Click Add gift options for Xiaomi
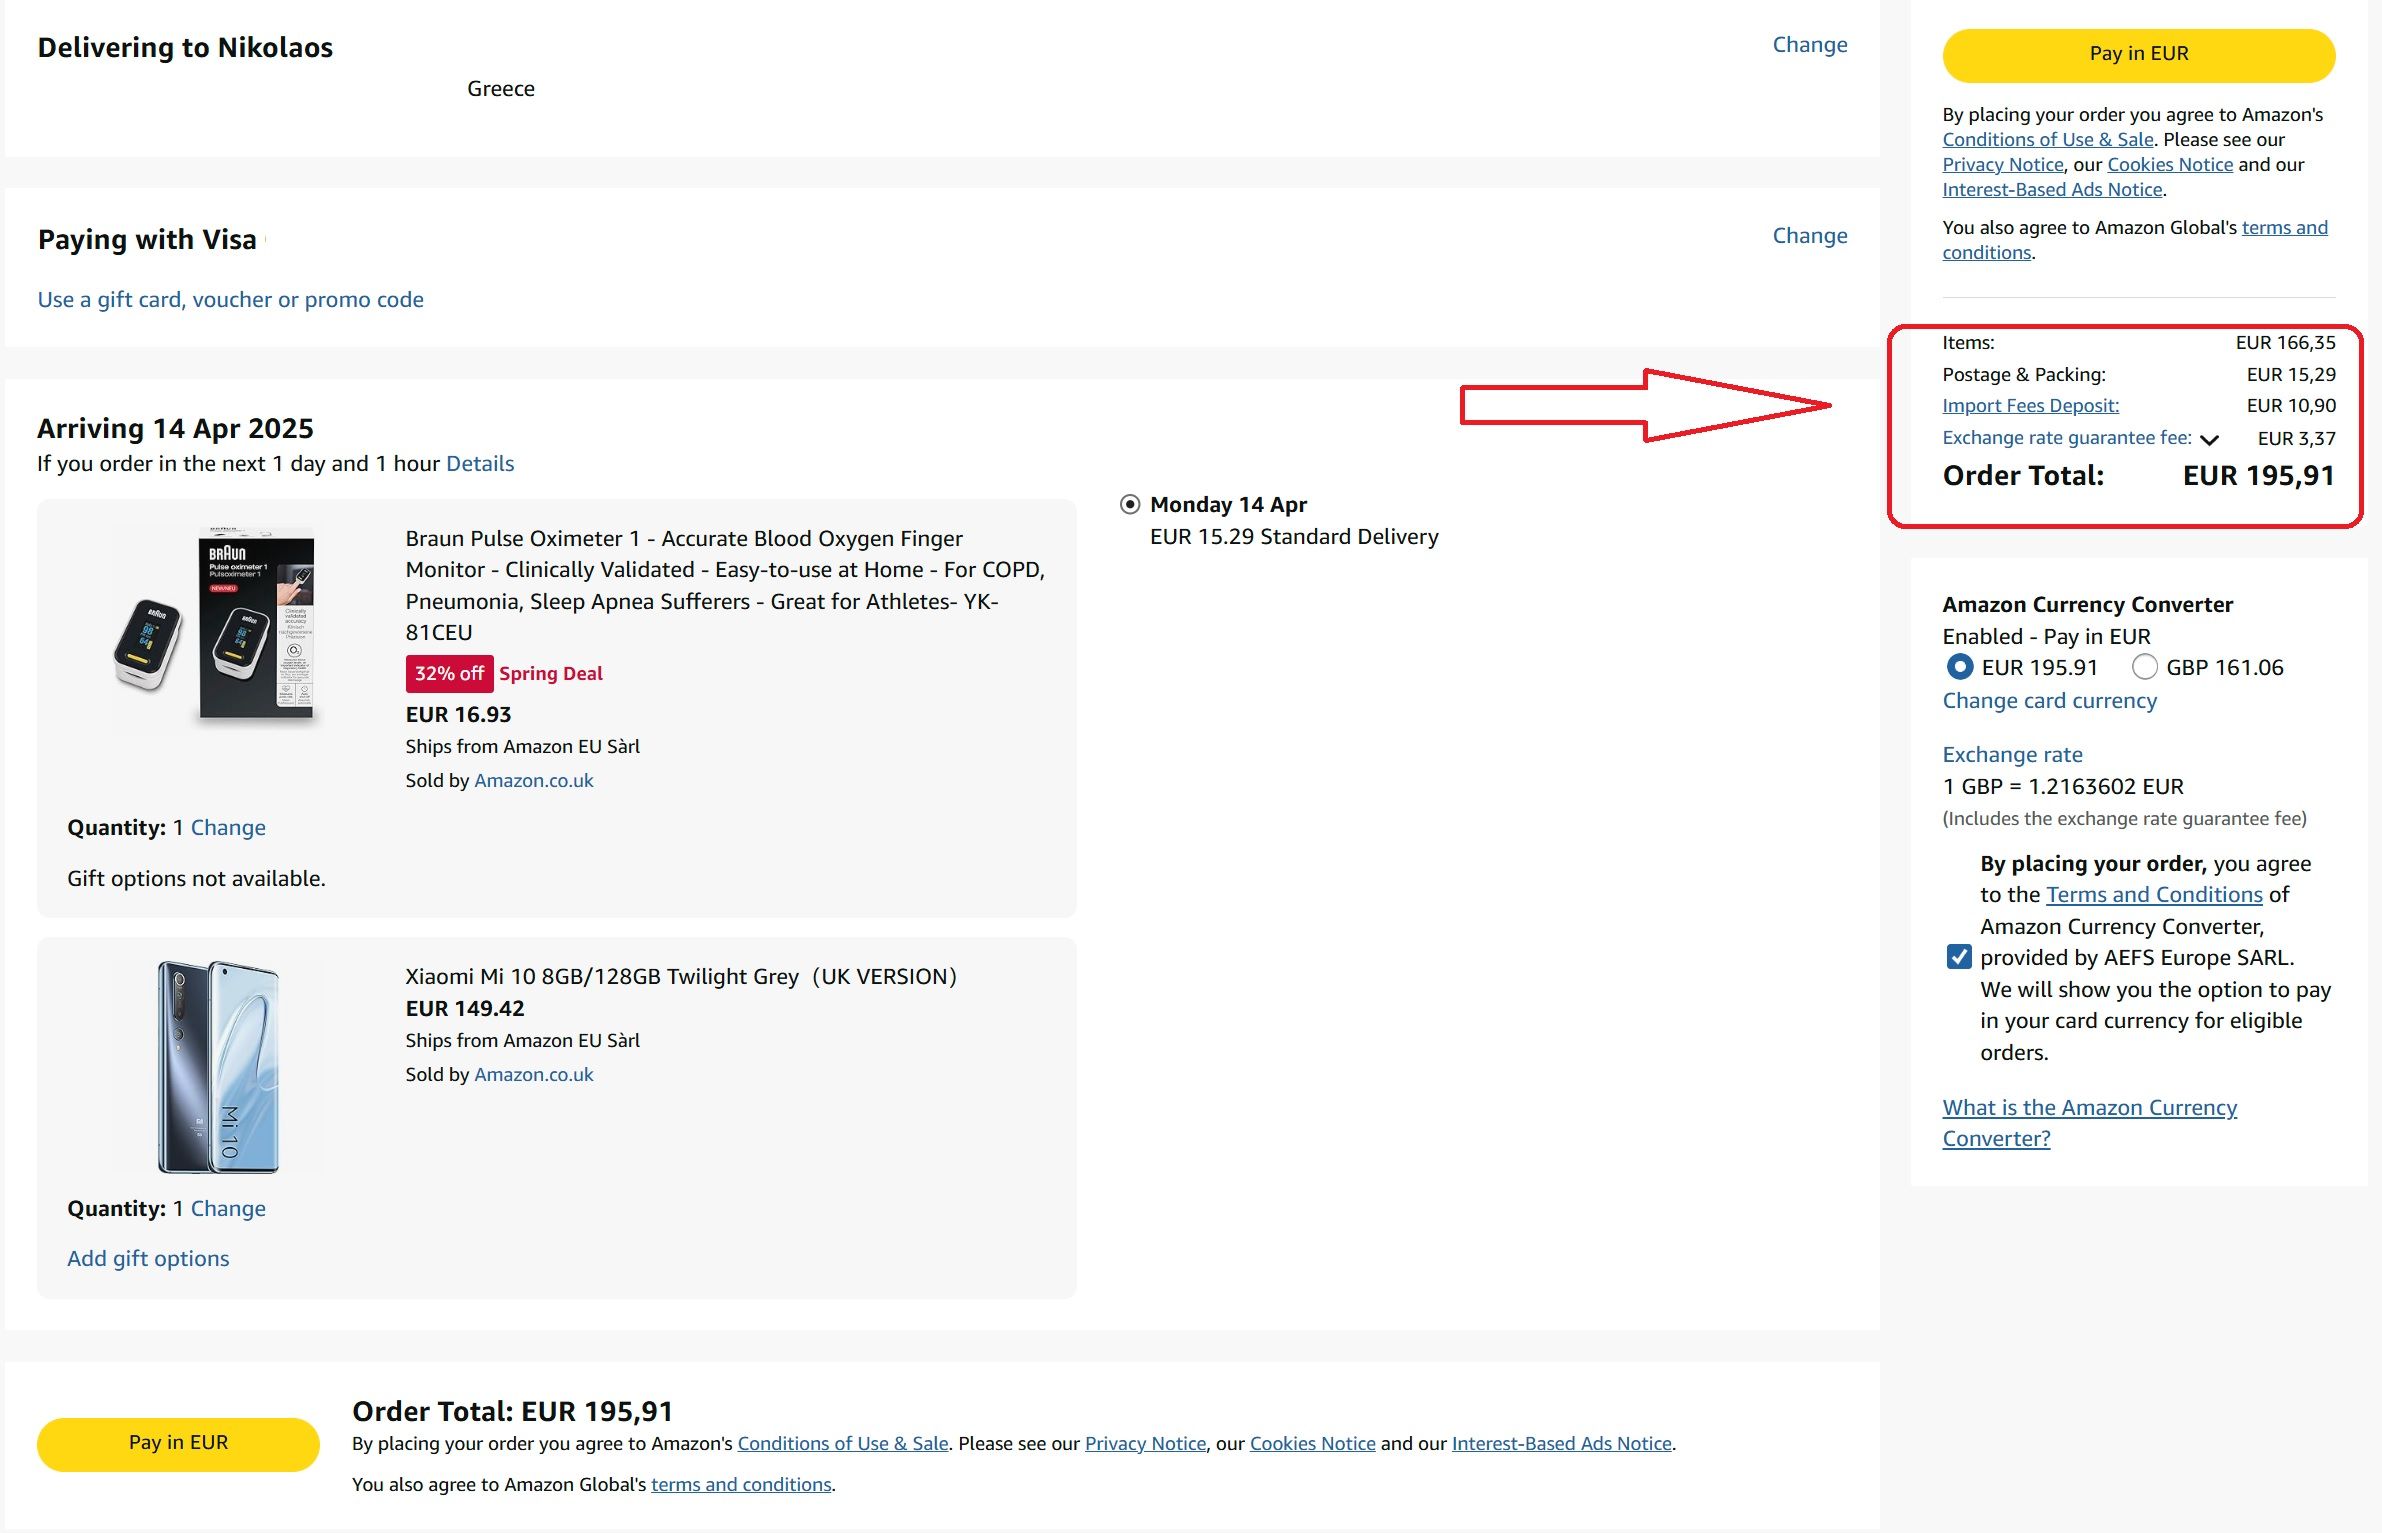Image resolution: width=2382 pixels, height=1533 pixels. pos(148,1259)
